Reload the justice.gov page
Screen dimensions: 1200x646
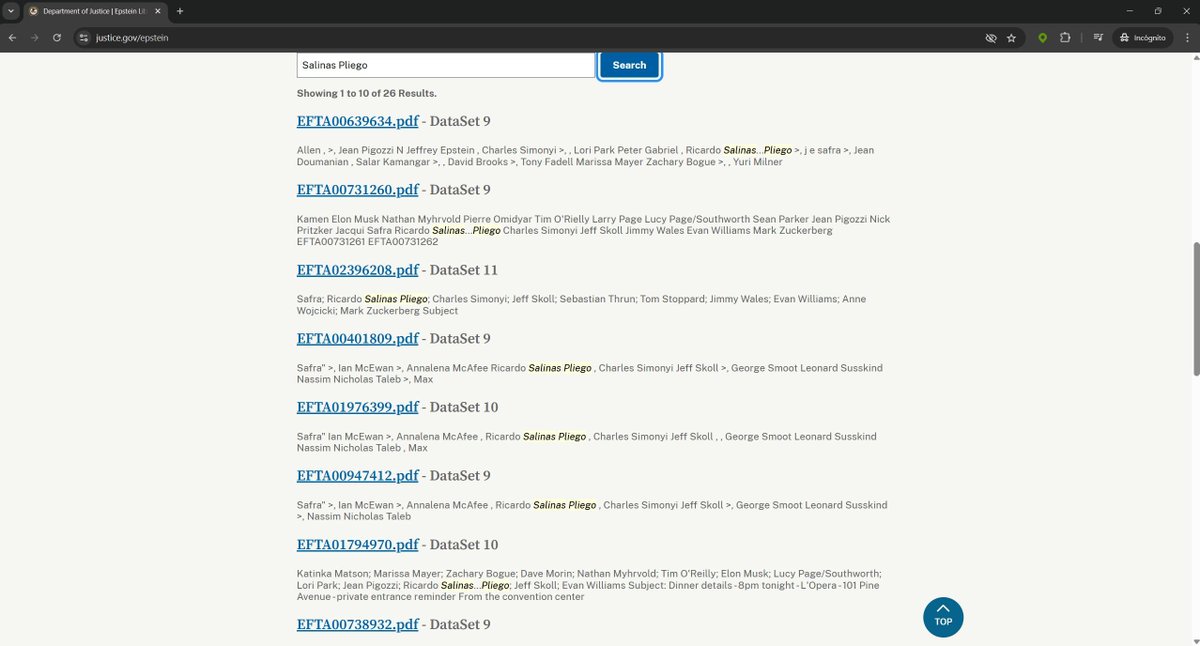57,37
